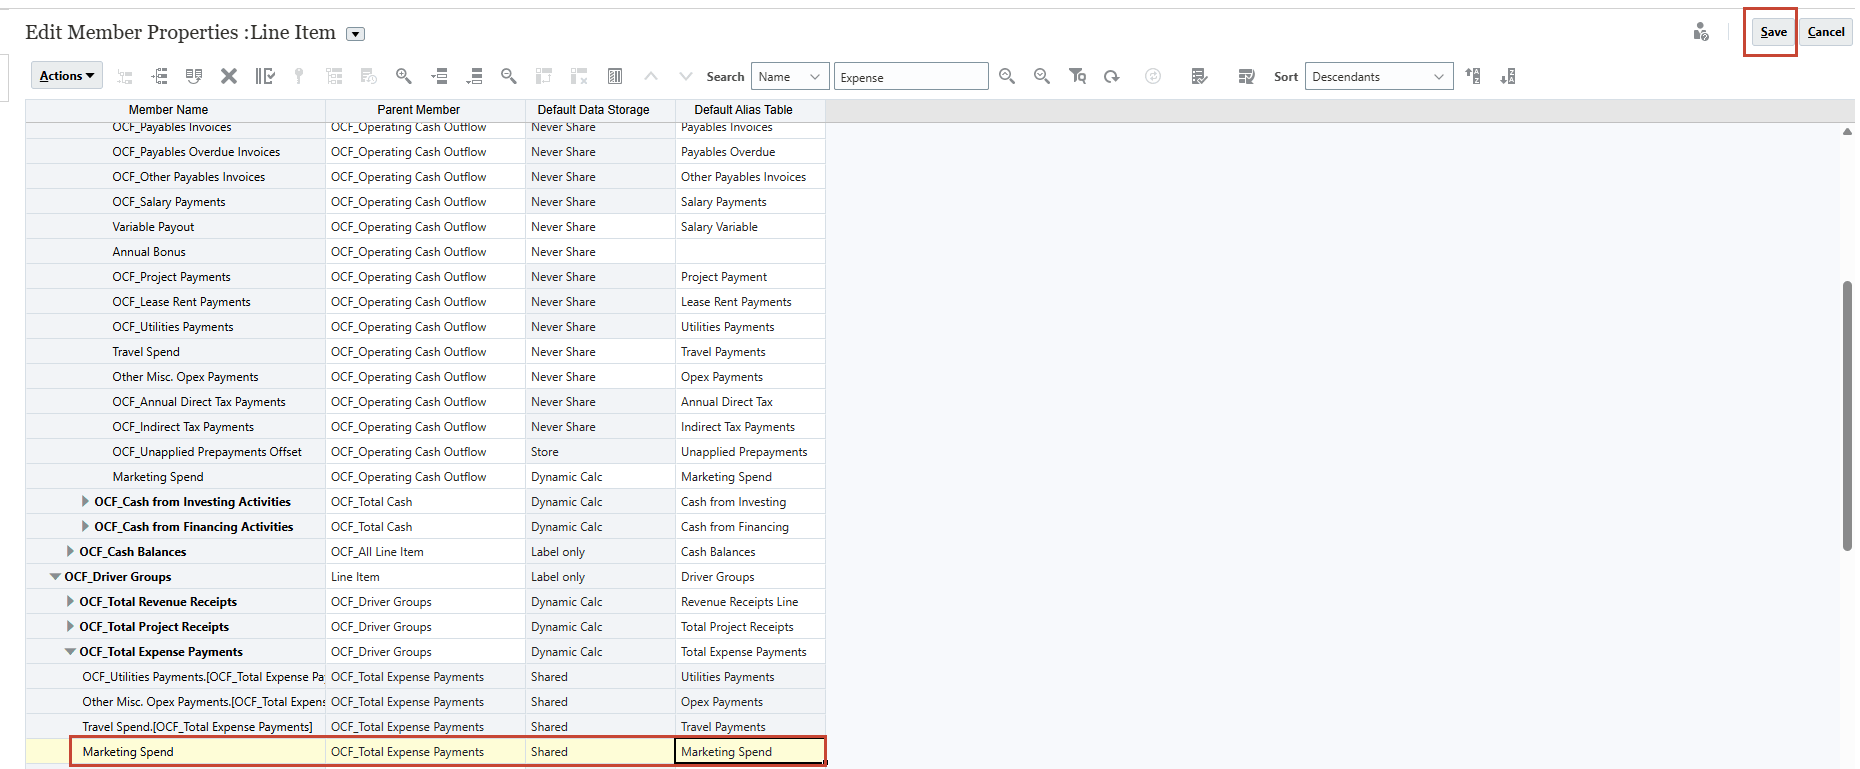
Task: Click the greyed hierarchy grid icon
Action: click(334, 76)
